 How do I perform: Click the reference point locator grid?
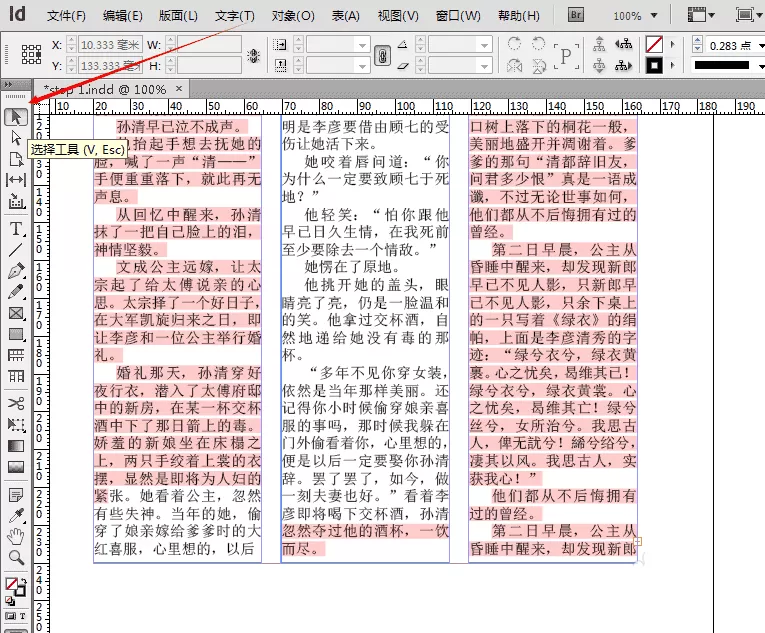coord(31,54)
